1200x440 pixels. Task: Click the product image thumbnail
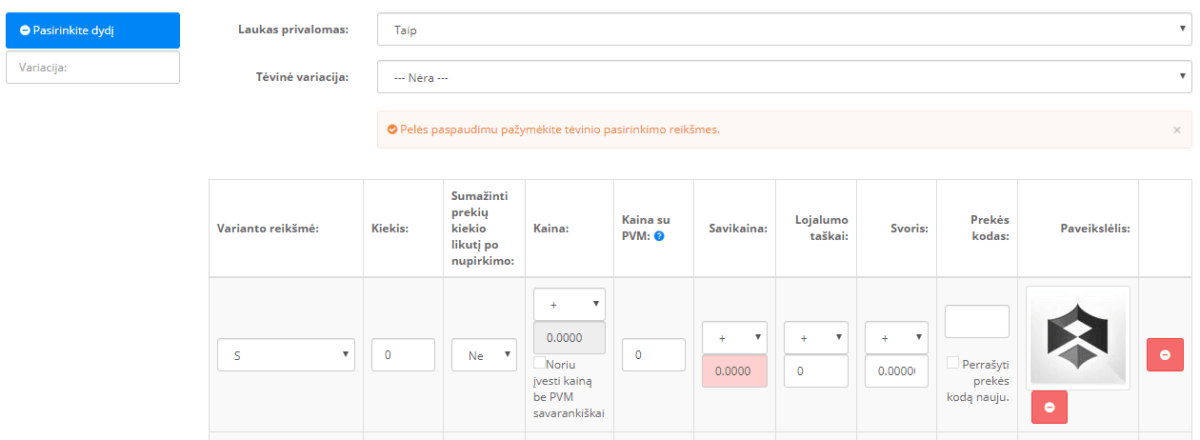[x=1078, y=338]
